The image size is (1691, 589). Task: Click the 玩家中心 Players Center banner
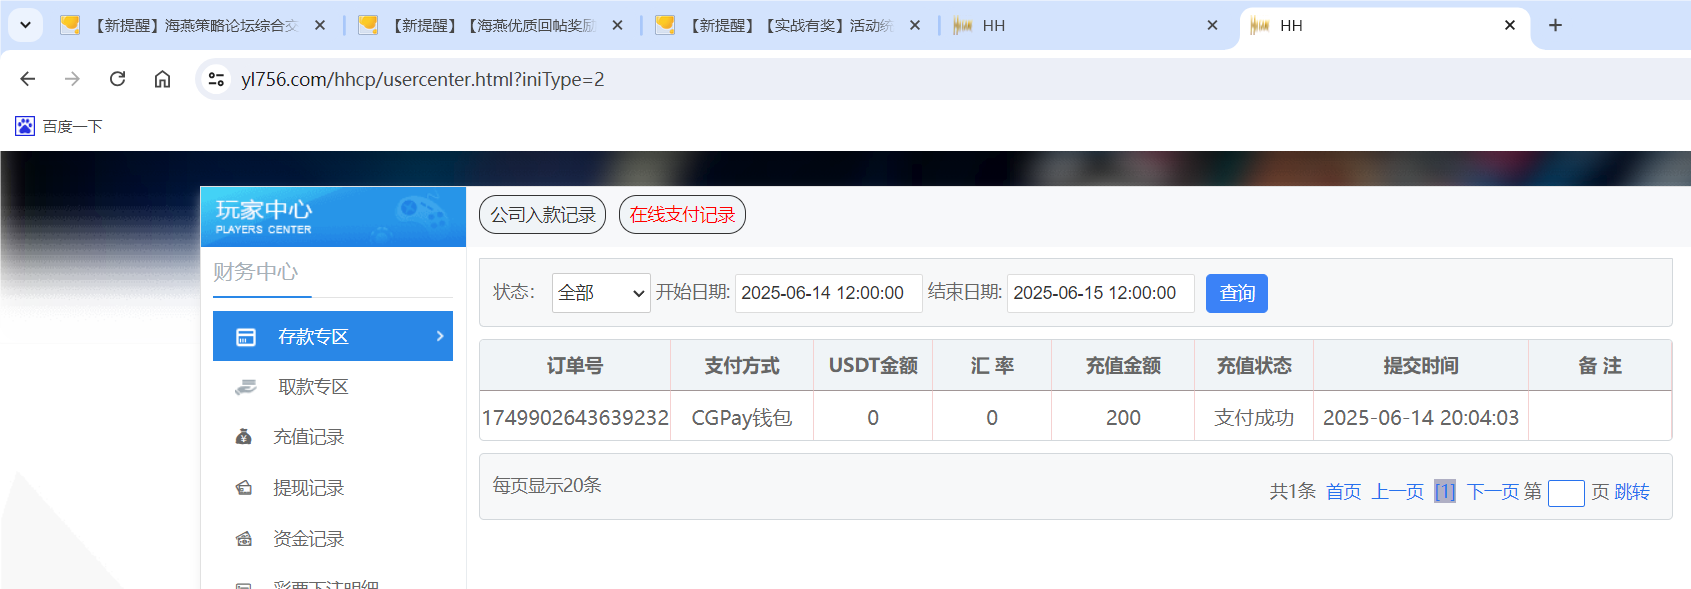[x=333, y=216]
